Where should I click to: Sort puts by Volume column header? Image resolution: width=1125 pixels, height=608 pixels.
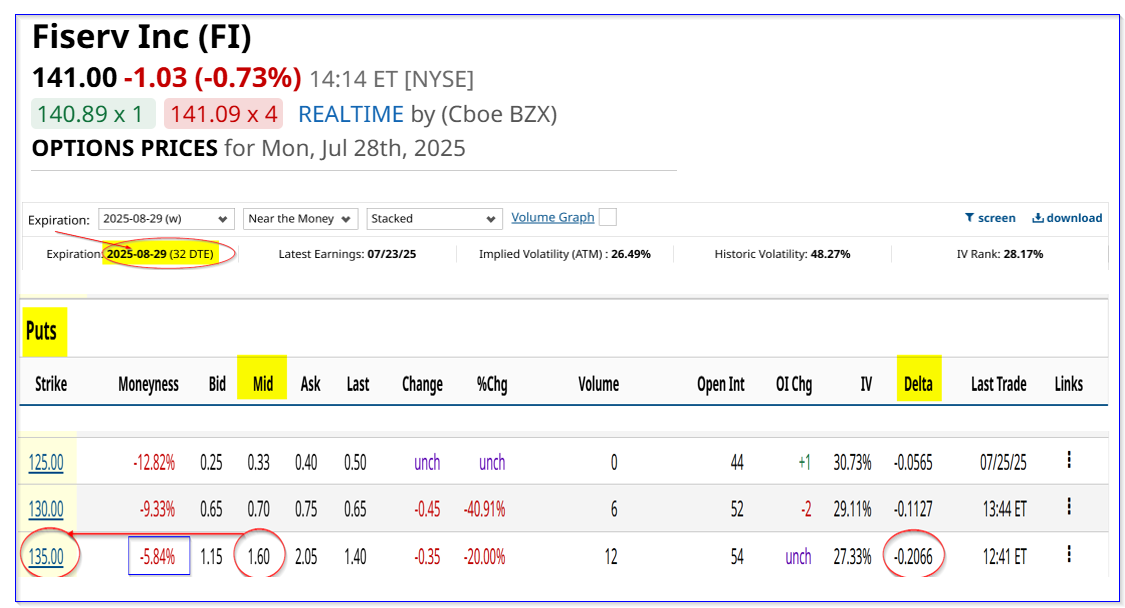click(598, 384)
